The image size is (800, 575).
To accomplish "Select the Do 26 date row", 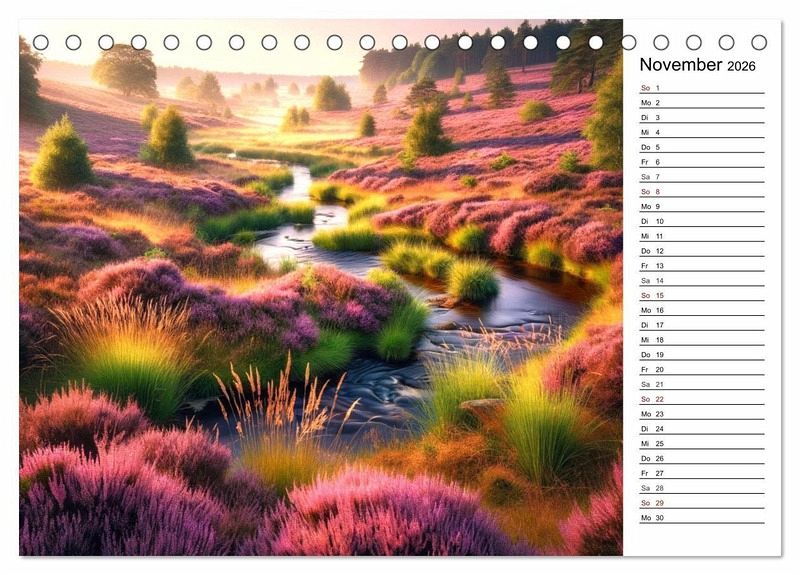I will click(x=701, y=458).
